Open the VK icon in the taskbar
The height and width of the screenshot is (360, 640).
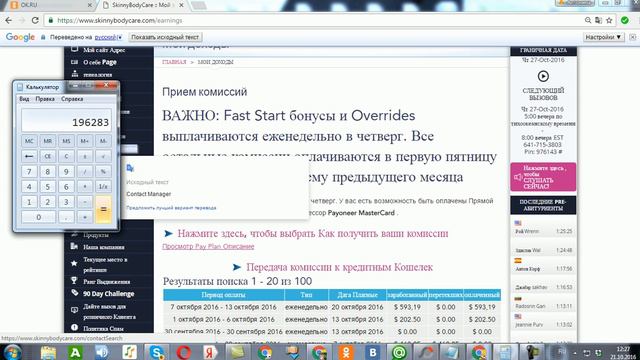[x=372, y=352]
